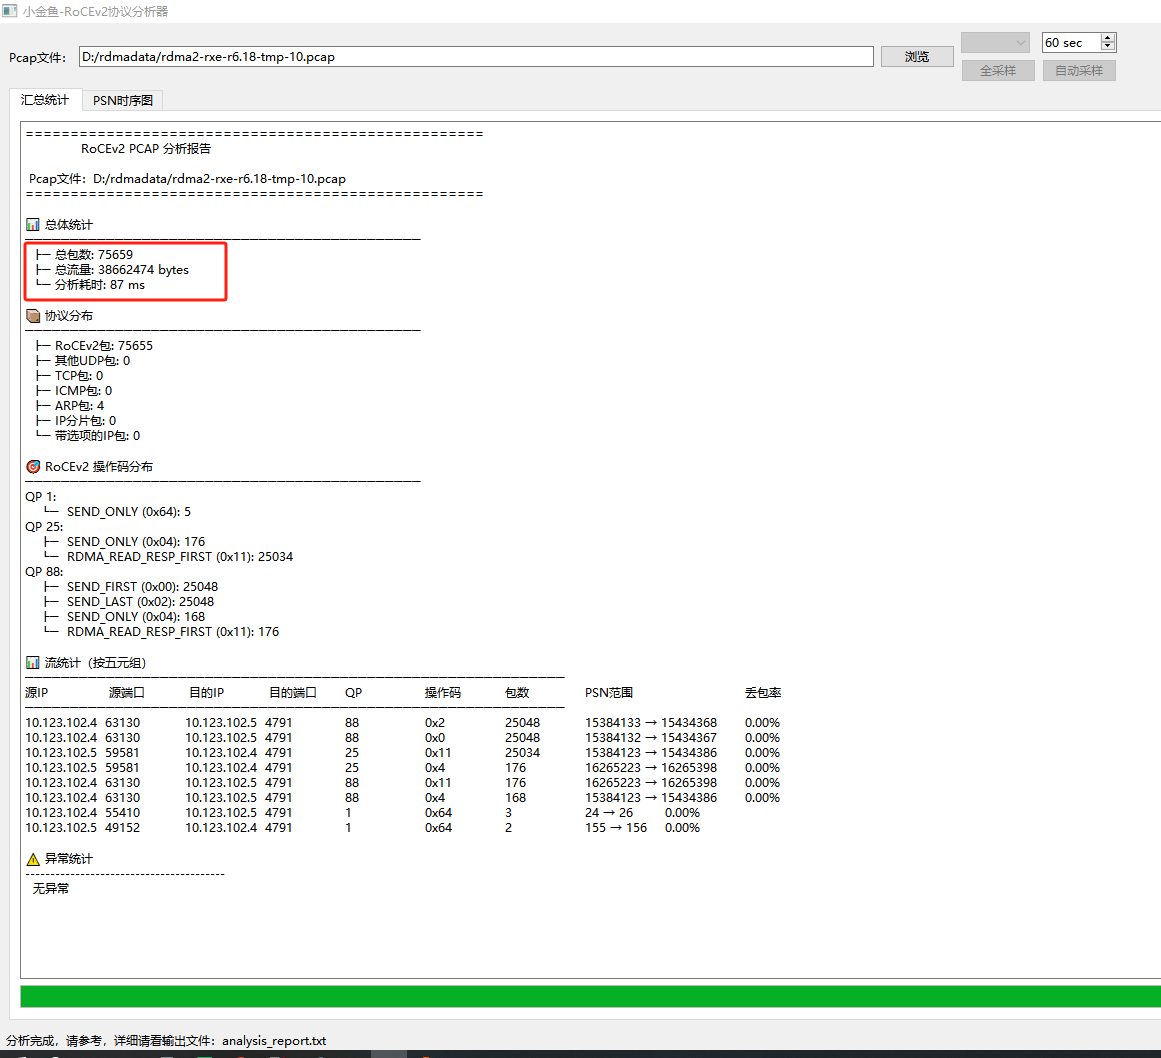Click the chart icon beside 总体统计
This screenshot has height=1058, width=1161.
pos(33,225)
